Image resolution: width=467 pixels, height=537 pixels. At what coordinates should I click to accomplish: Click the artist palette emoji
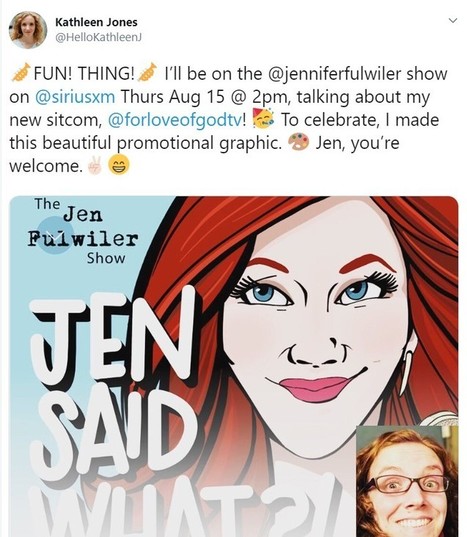(x=299, y=142)
